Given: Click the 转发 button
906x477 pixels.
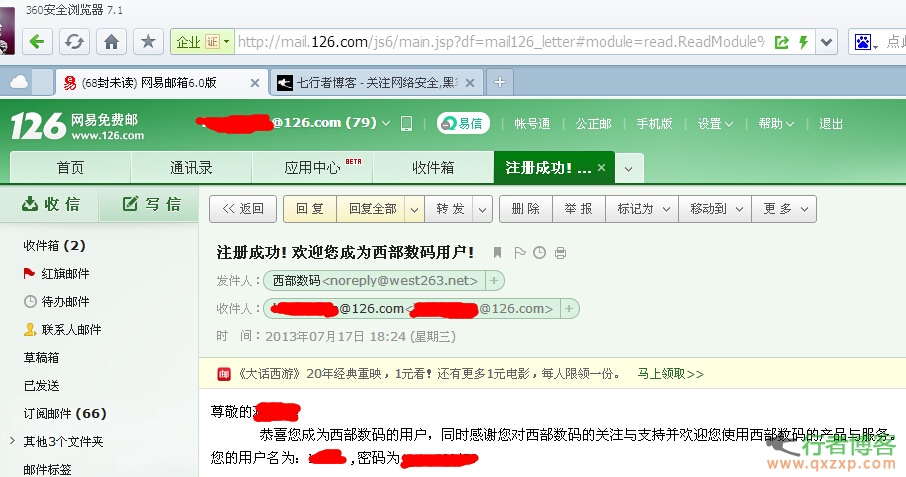Looking at the screenshot, I should pos(450,208).
